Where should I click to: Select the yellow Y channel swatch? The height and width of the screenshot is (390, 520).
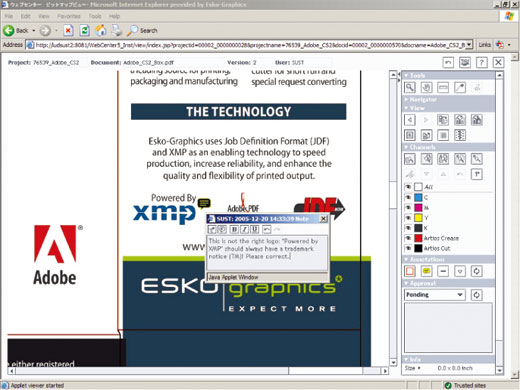coord(418,218)
